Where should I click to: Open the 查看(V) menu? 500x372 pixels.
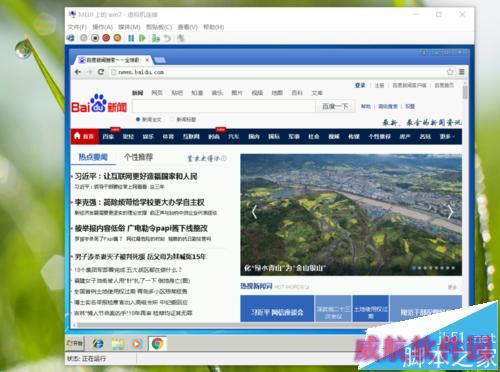[187, 27]
